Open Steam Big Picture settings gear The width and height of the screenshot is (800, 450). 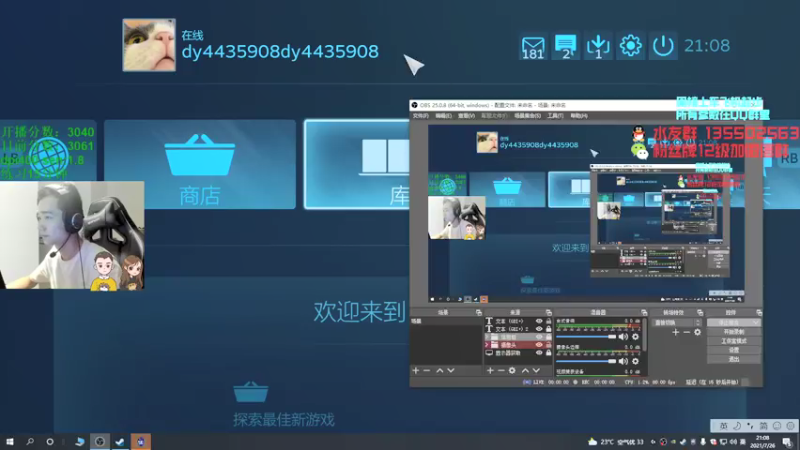click(x=631, y=46)
